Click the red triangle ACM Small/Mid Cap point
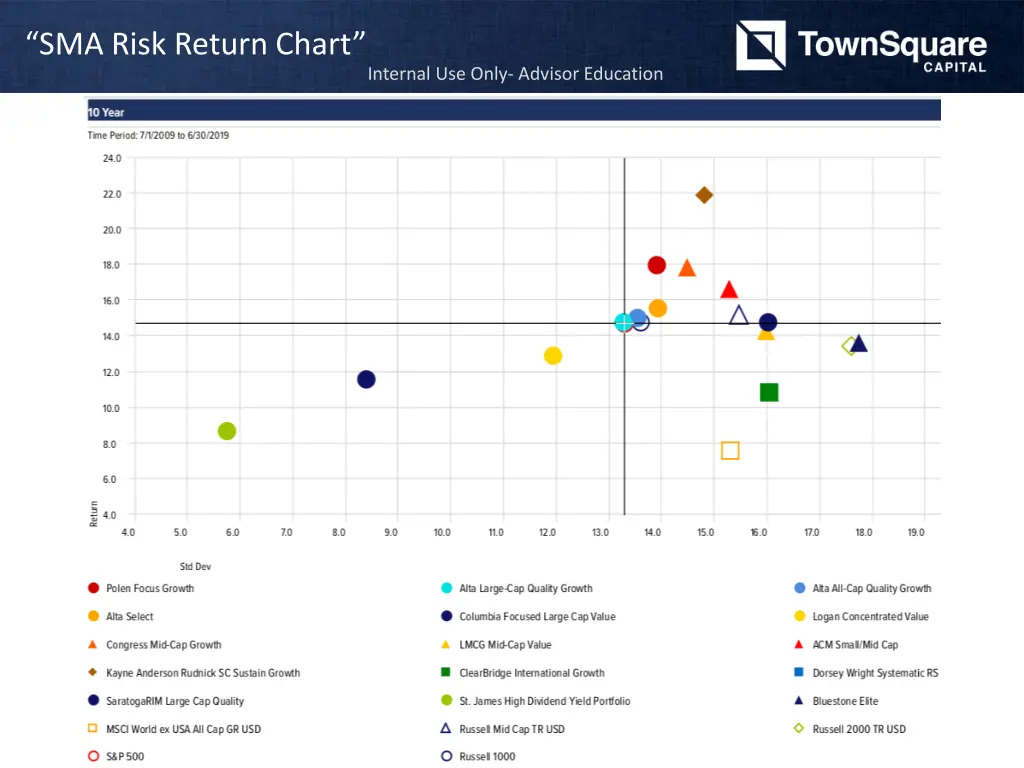The width and height of the screenshot is (1024, 768). tap(729, 290)
